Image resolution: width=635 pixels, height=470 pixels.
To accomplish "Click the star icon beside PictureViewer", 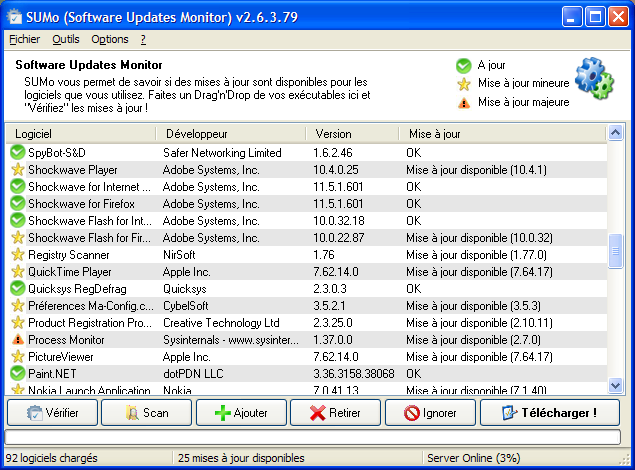I will [17, 356].
